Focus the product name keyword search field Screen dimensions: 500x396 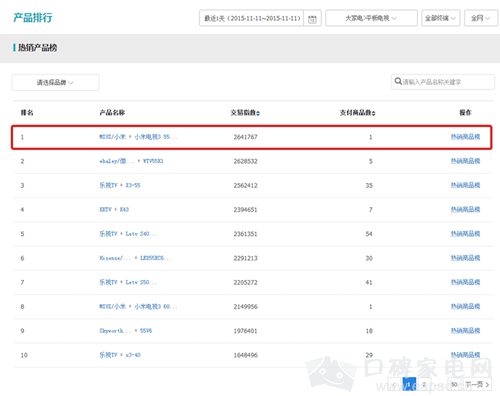point(443,82)
